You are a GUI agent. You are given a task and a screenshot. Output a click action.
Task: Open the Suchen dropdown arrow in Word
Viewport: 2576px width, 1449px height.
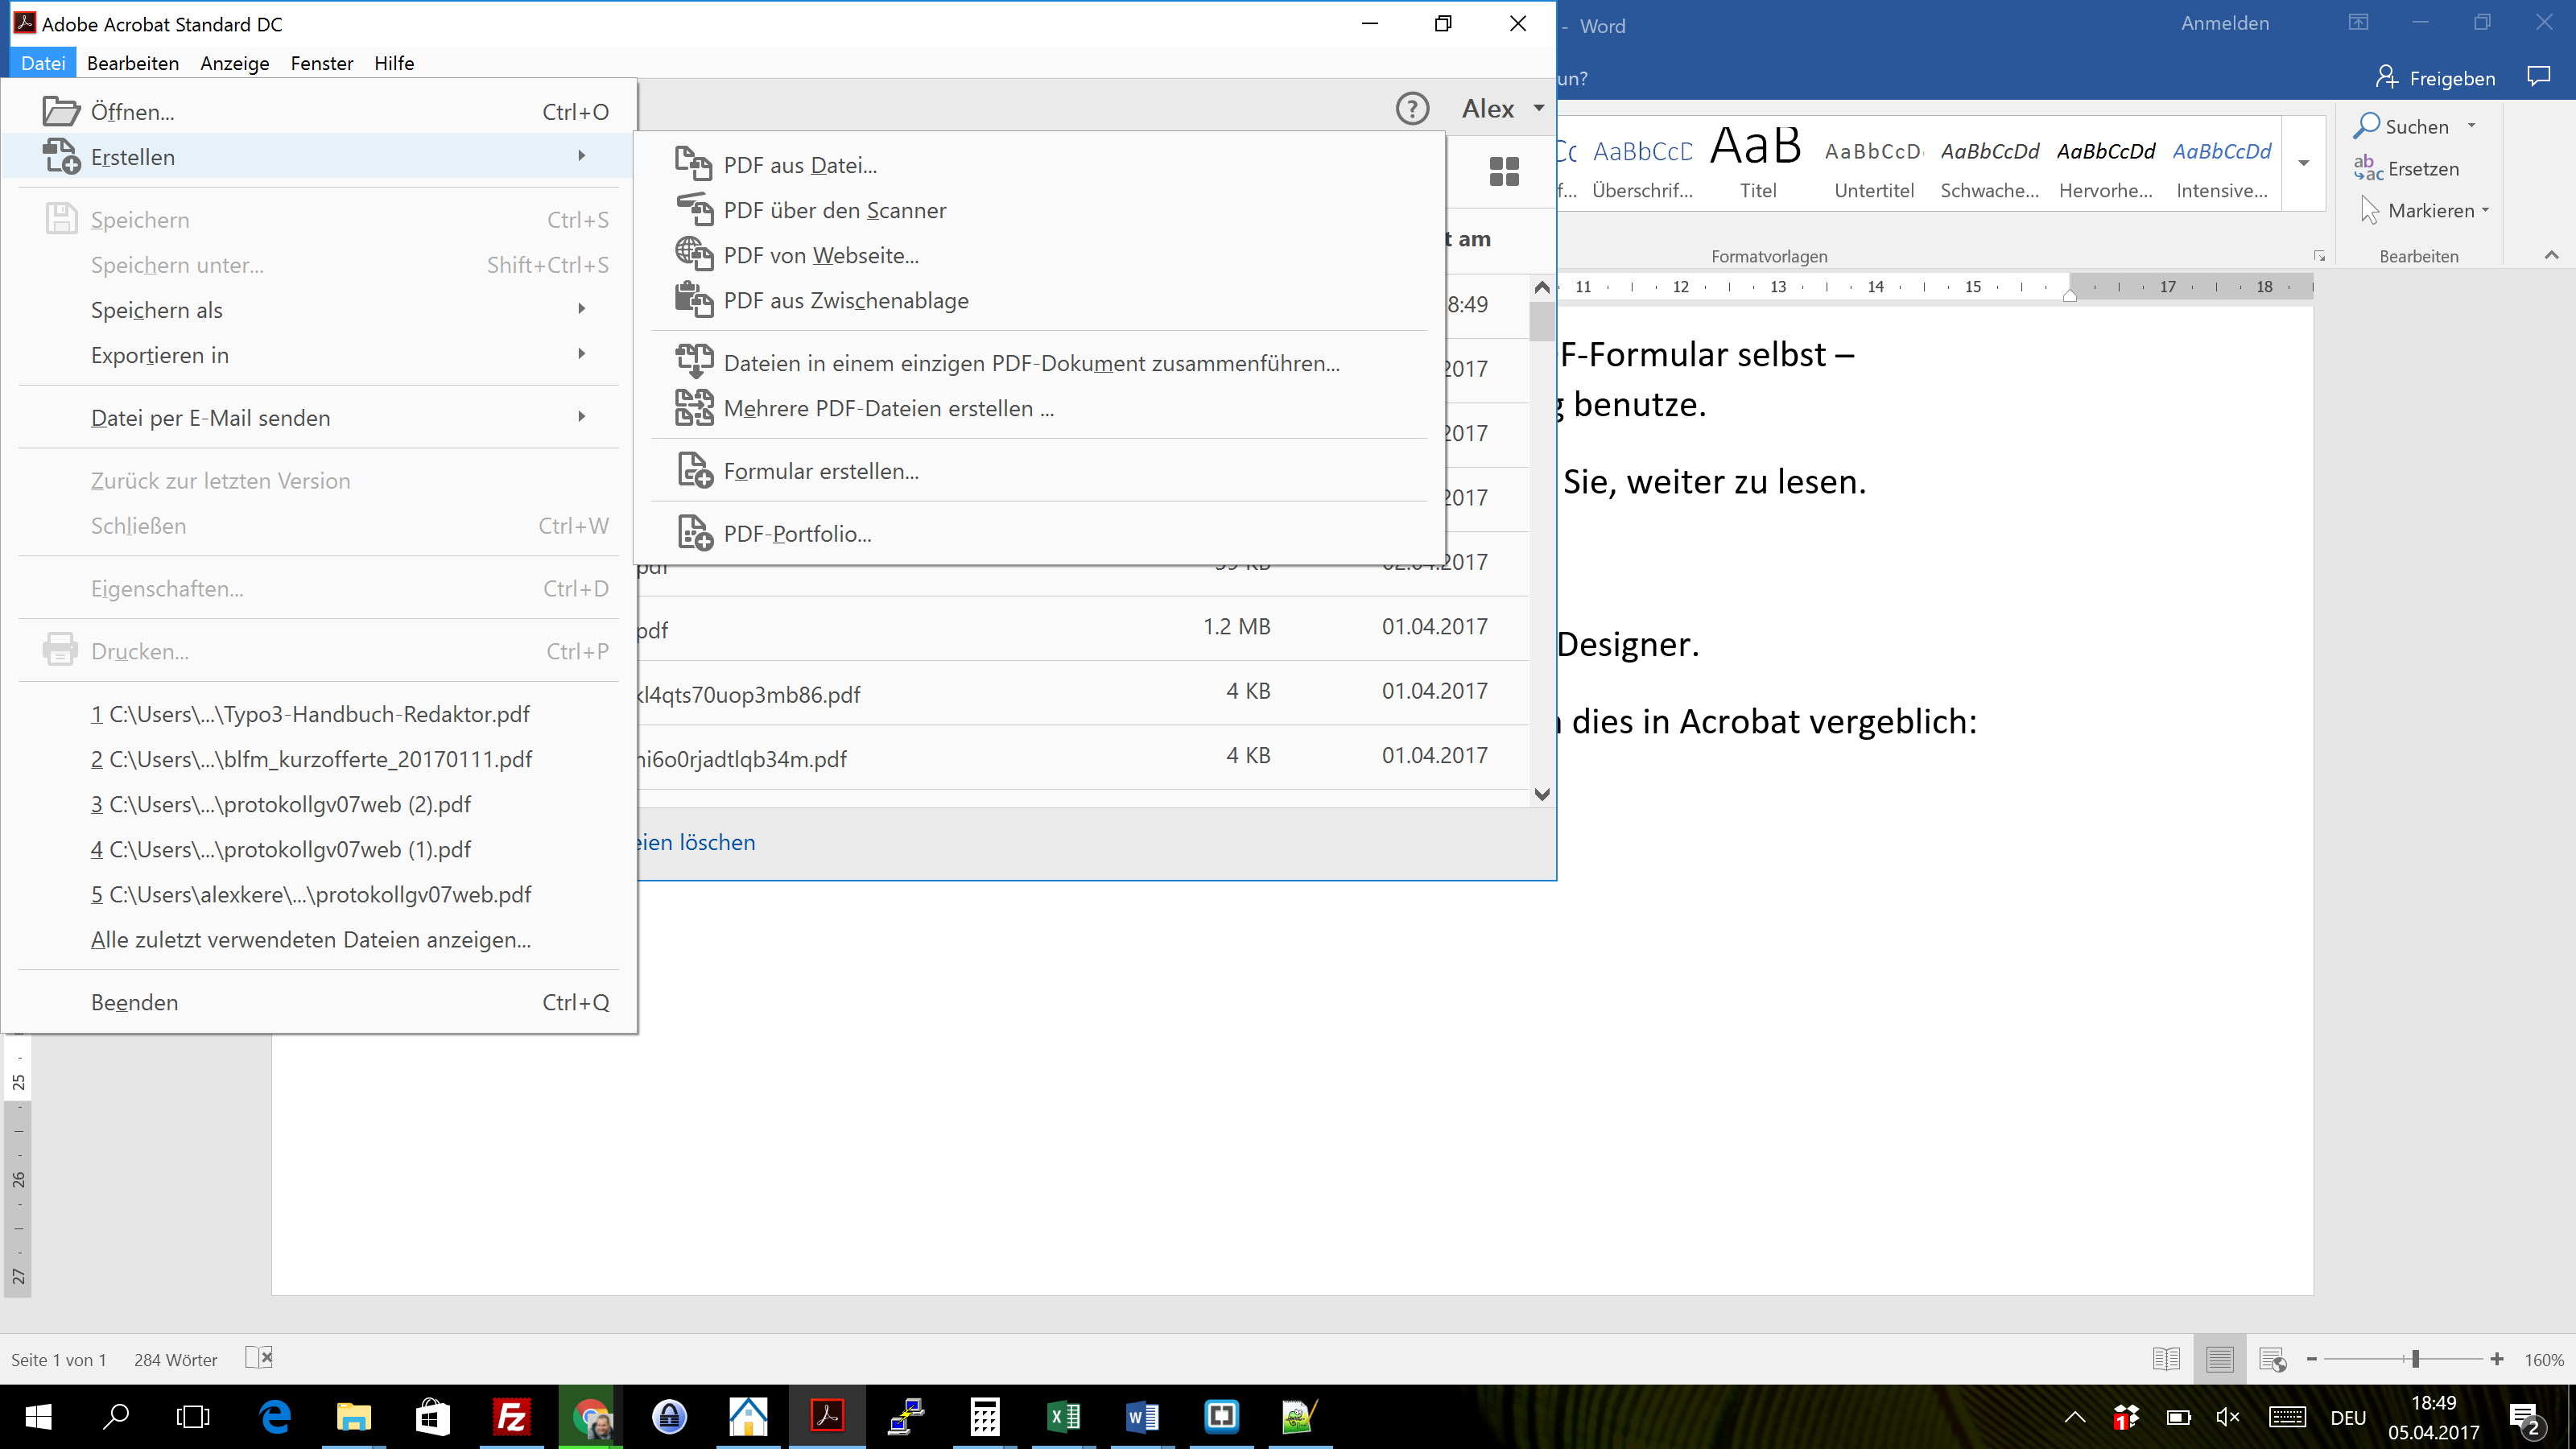(2472, 126)
